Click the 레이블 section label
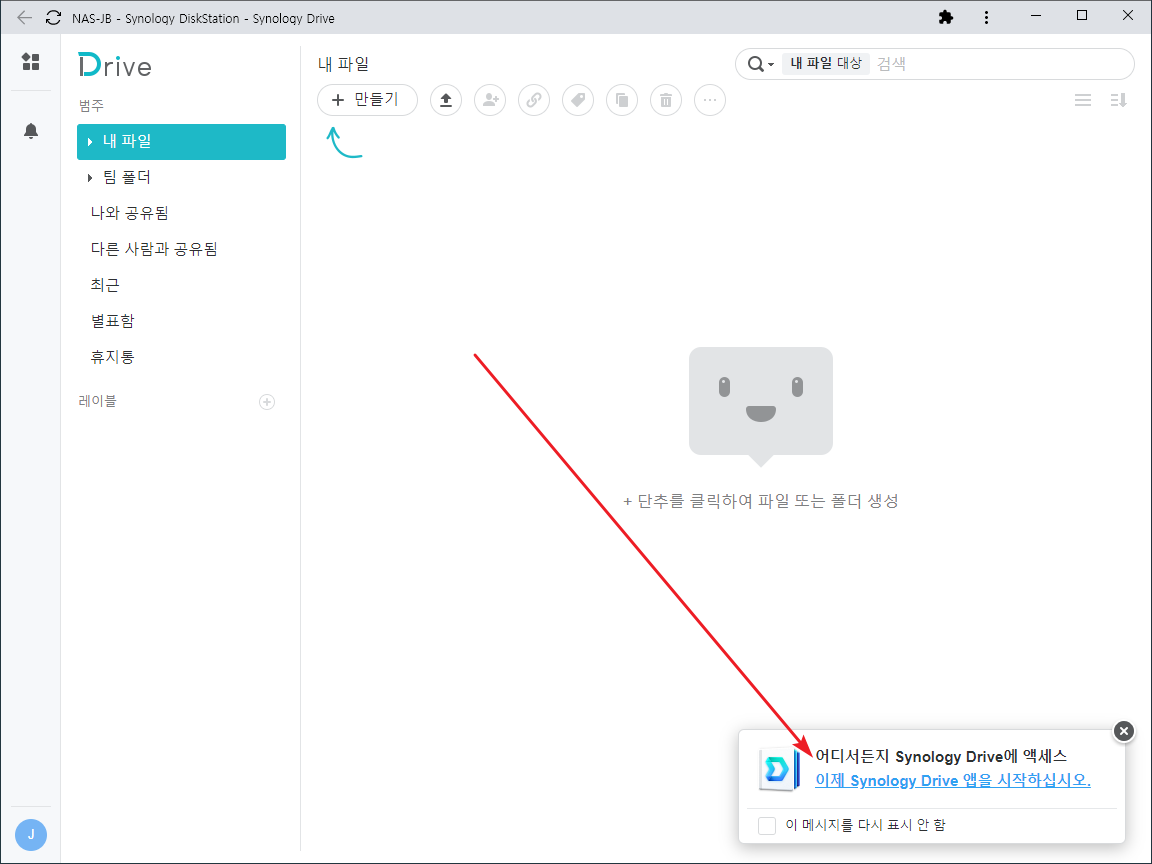Viewport: 1152px width, 864px height. click(97, 401)
